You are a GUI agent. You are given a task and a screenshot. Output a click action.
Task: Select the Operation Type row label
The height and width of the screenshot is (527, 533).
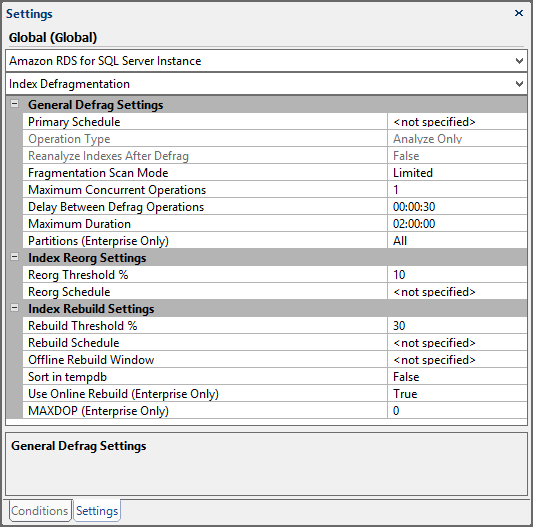tap(69, 139)
